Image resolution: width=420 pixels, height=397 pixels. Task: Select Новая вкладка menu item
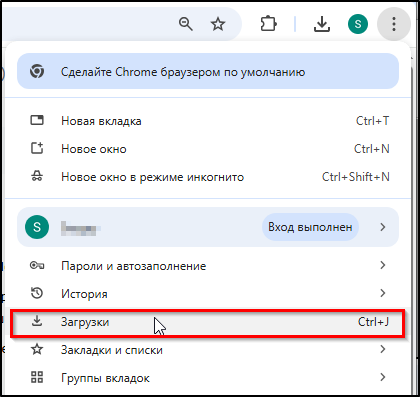coord(208,121)
